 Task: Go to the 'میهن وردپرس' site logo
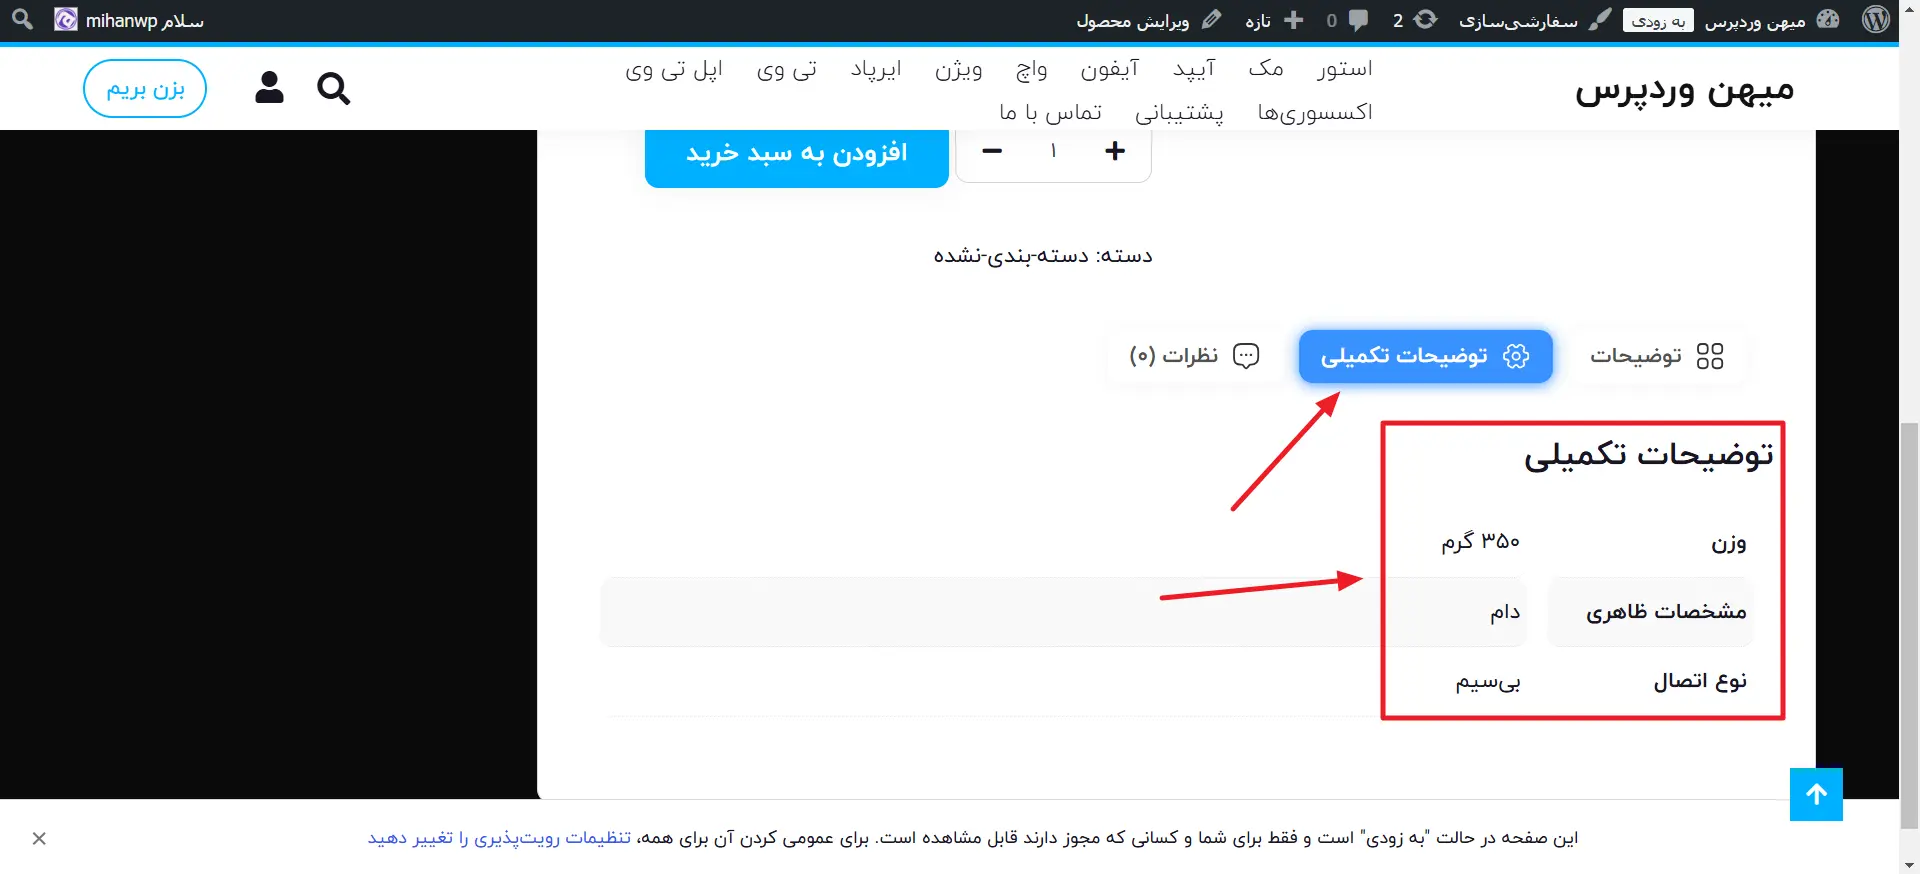pyautogui.click(x=1685, y=90)
